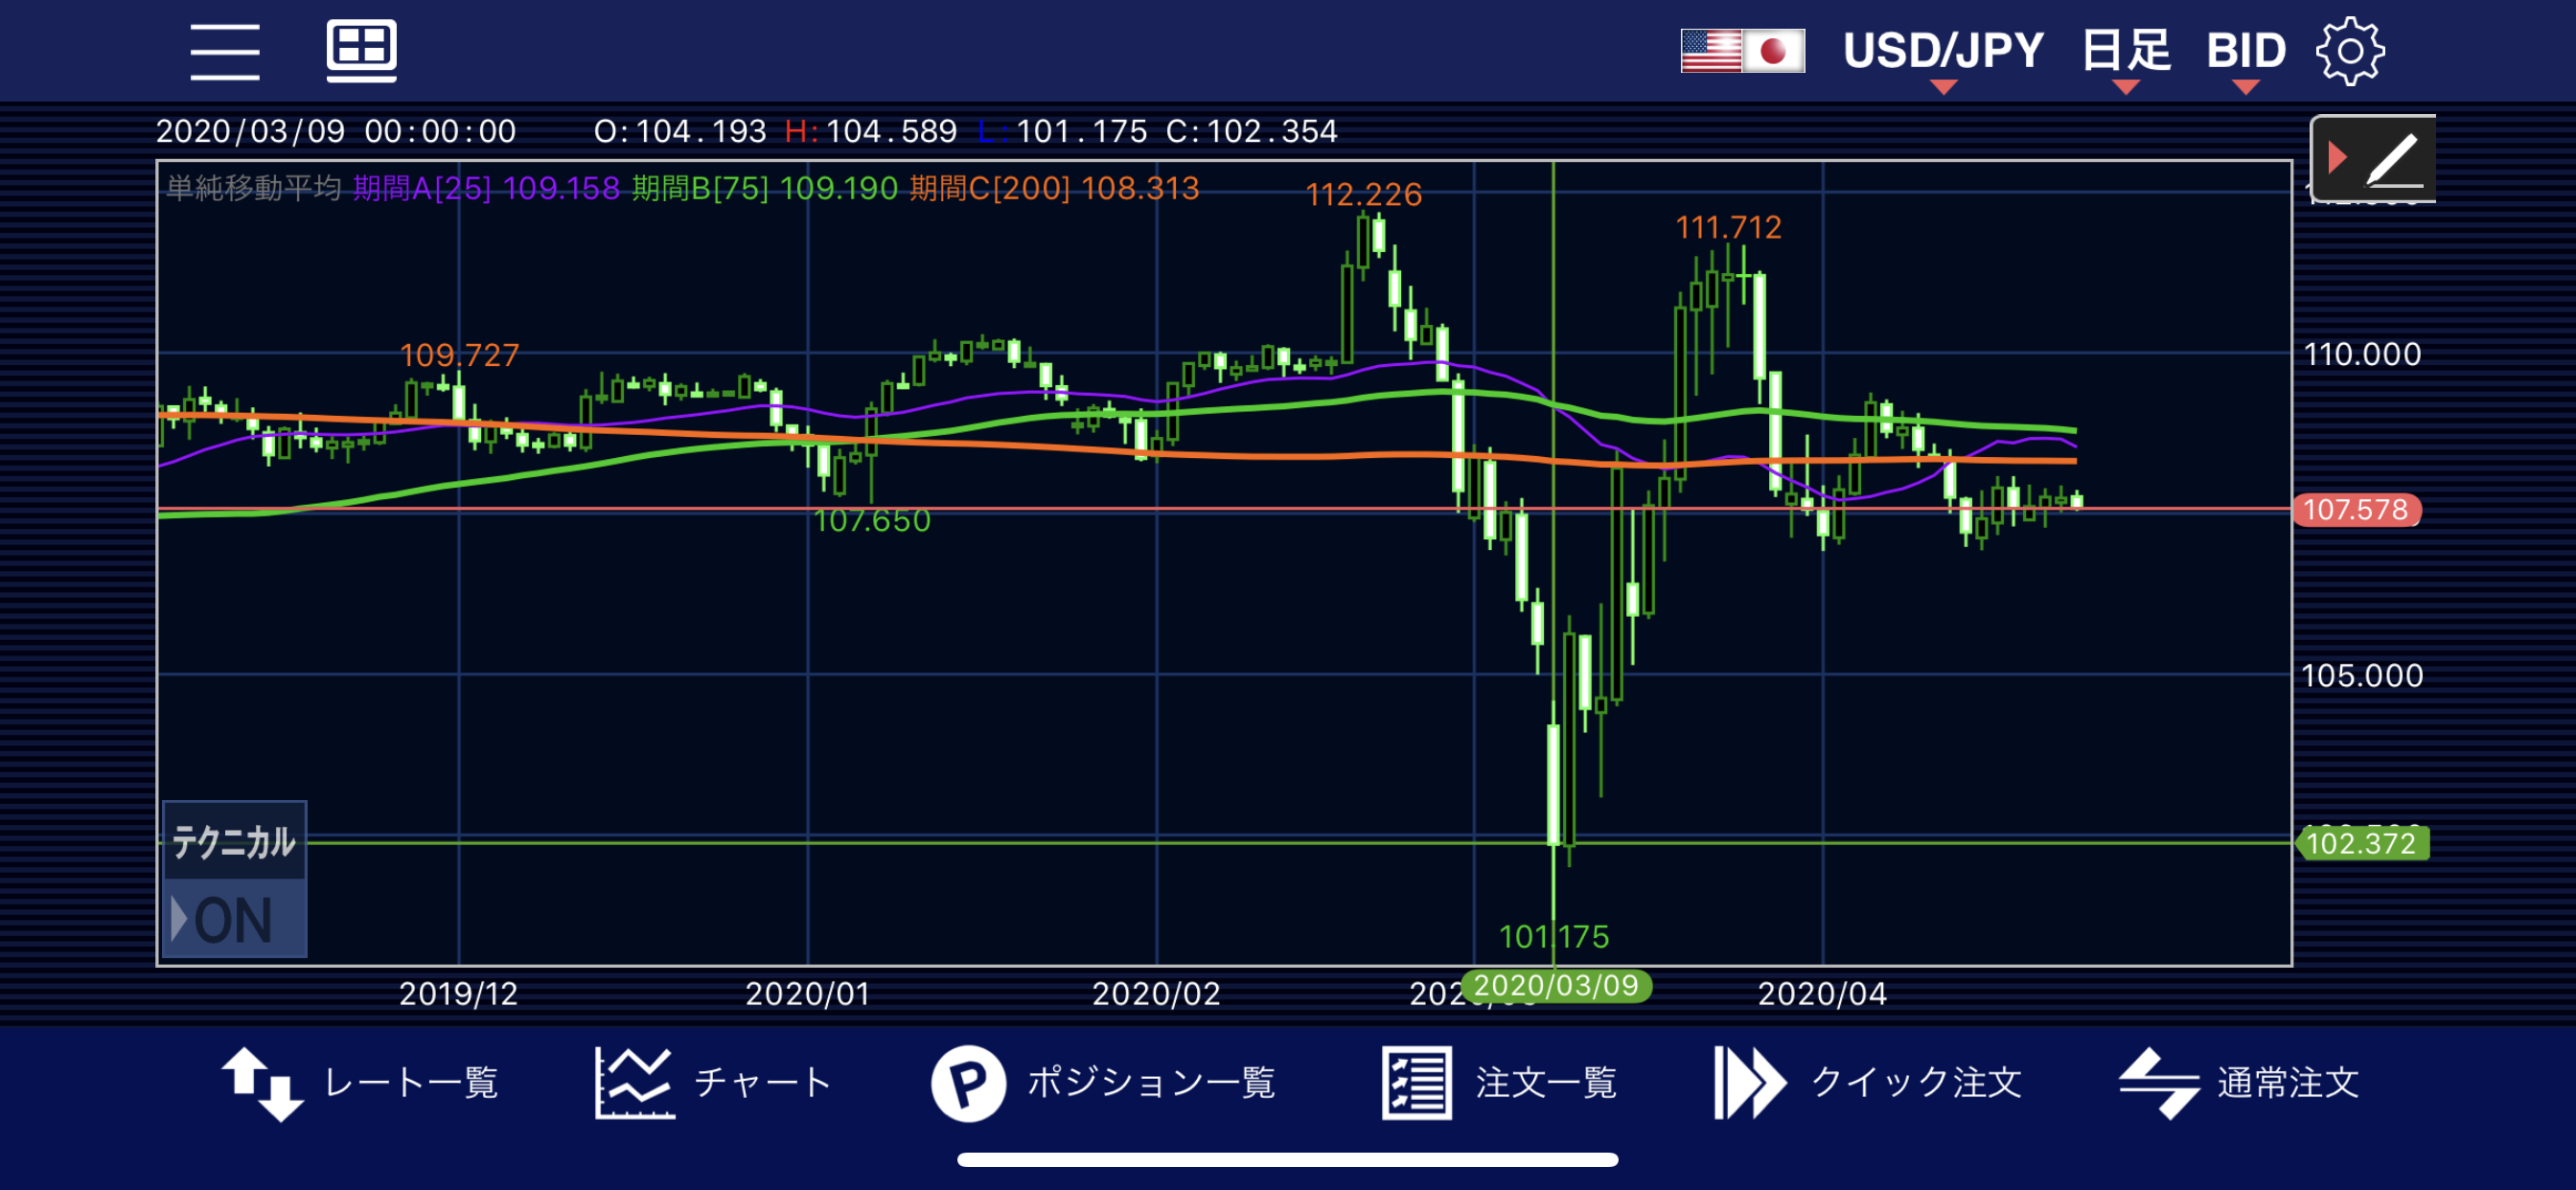Tap the 注文一覧 checklist icon
Viewport: 2576px width, 1190px height.
pos(1416,1083)
